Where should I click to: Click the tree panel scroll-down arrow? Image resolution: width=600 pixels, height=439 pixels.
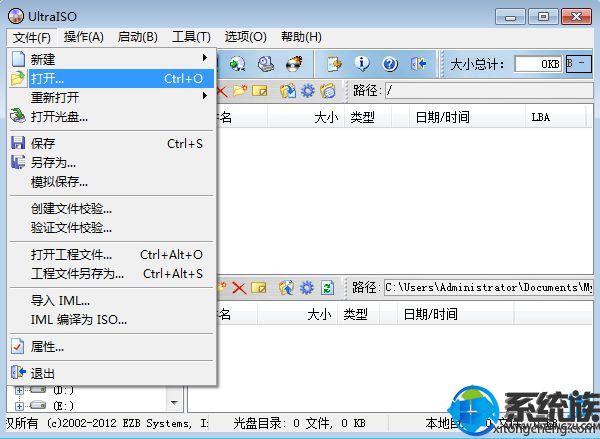(174, 403)
